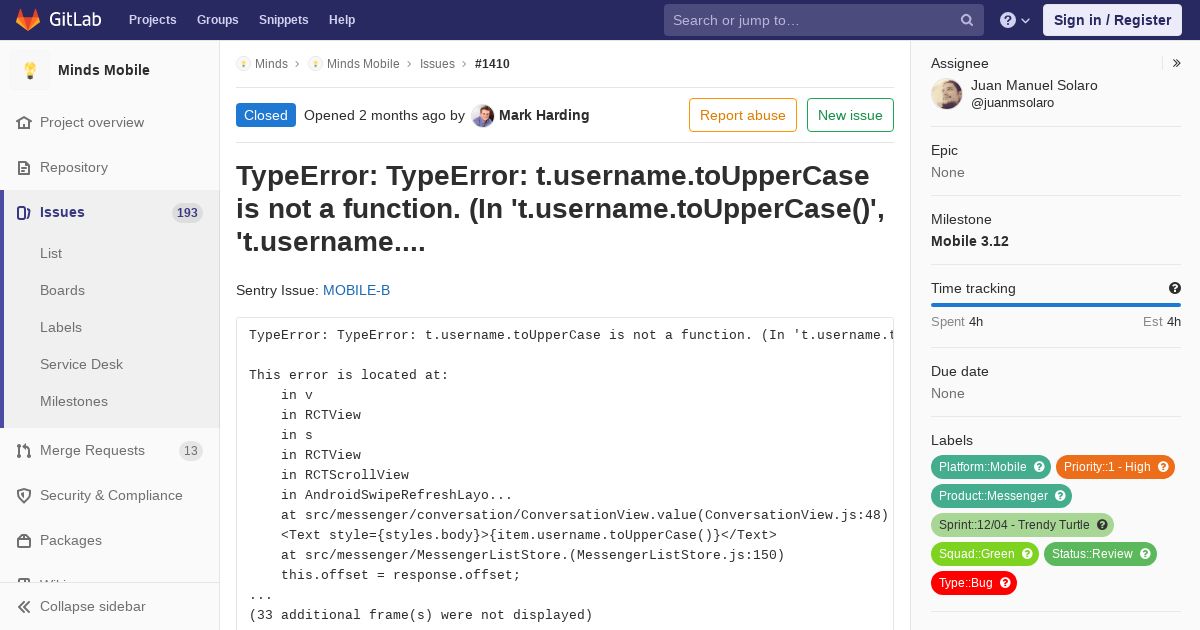Click the Minds breadcrumb lightbulb icon

(x=243, y=63)
